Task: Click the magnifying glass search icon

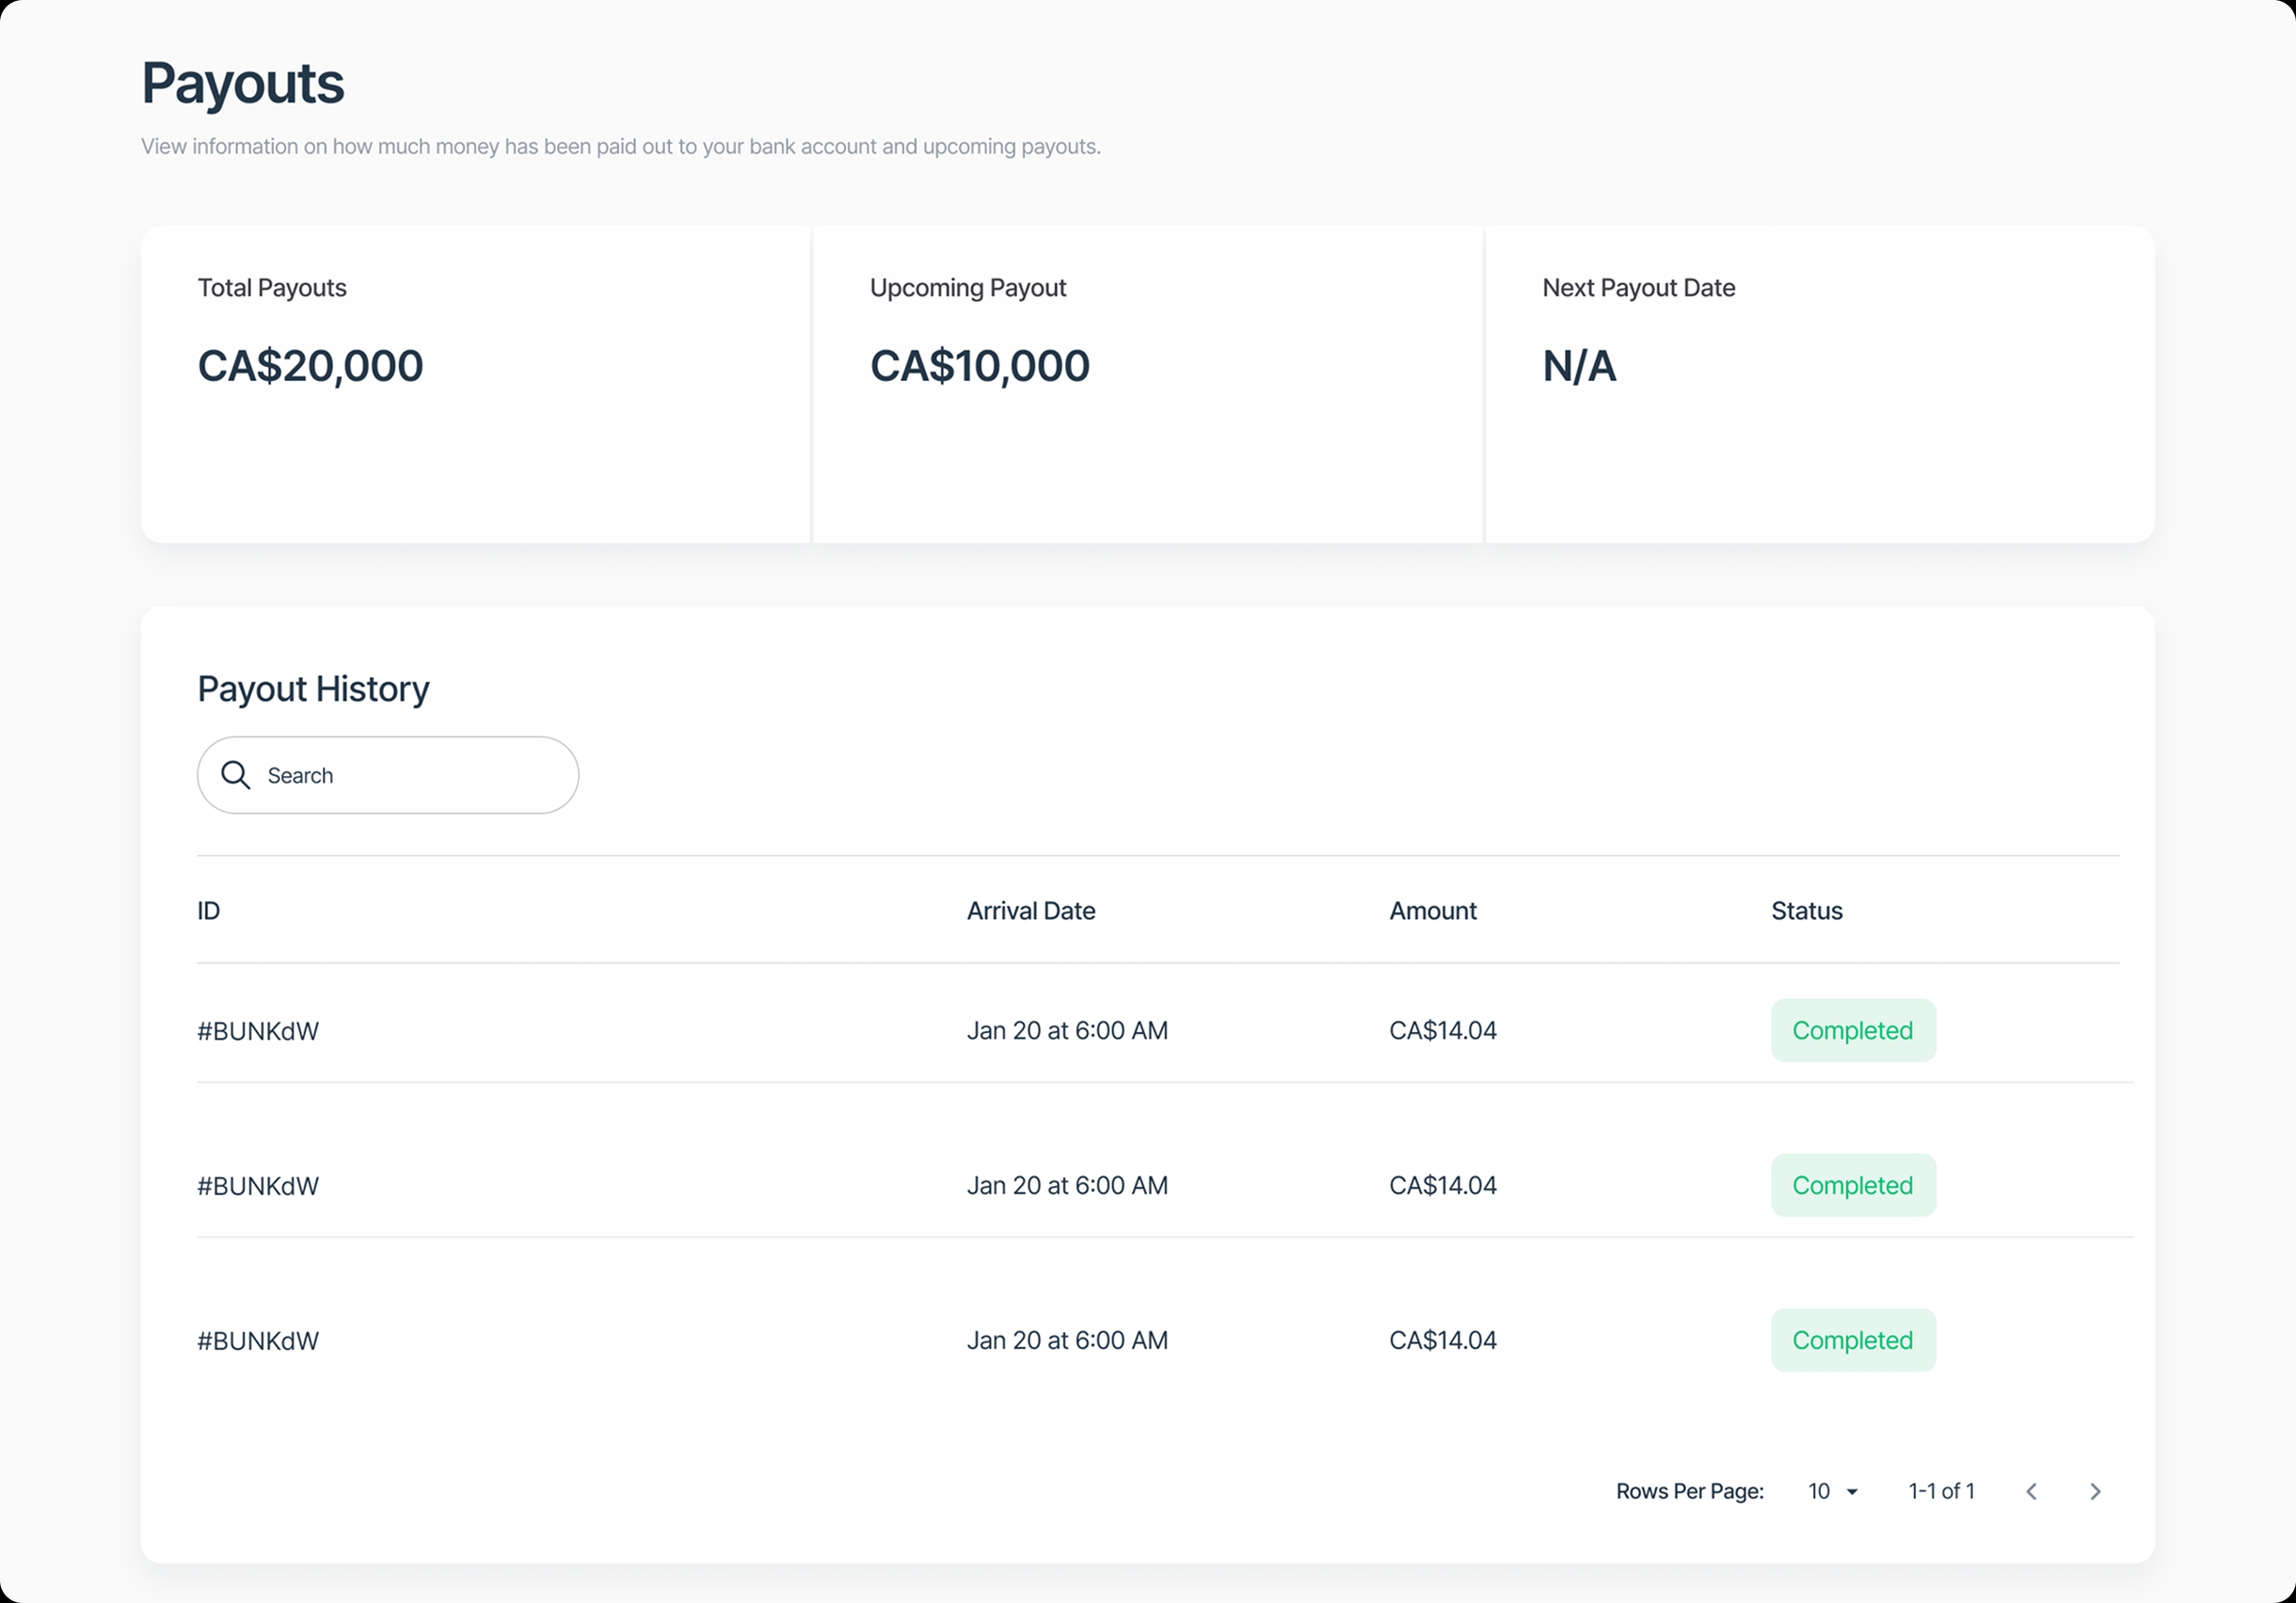Action: click(236, 775)
